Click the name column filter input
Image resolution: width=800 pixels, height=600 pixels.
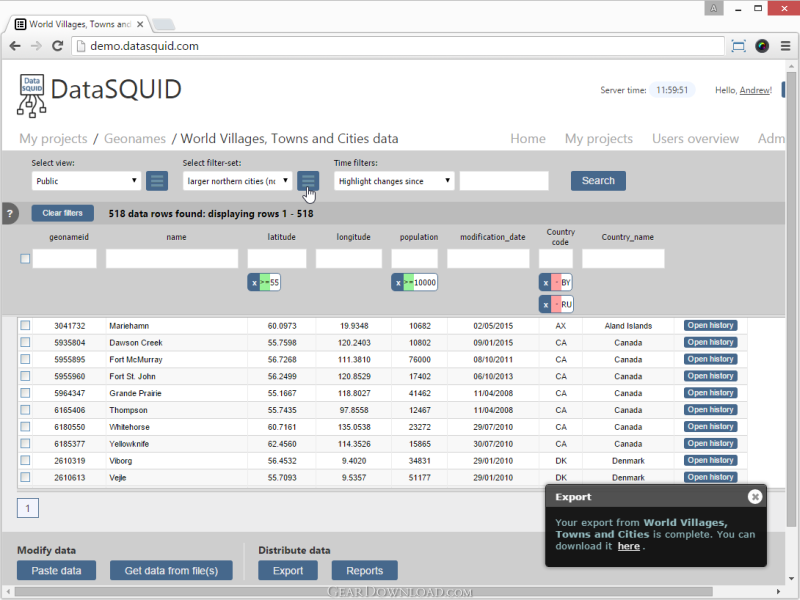click(172, 259)
